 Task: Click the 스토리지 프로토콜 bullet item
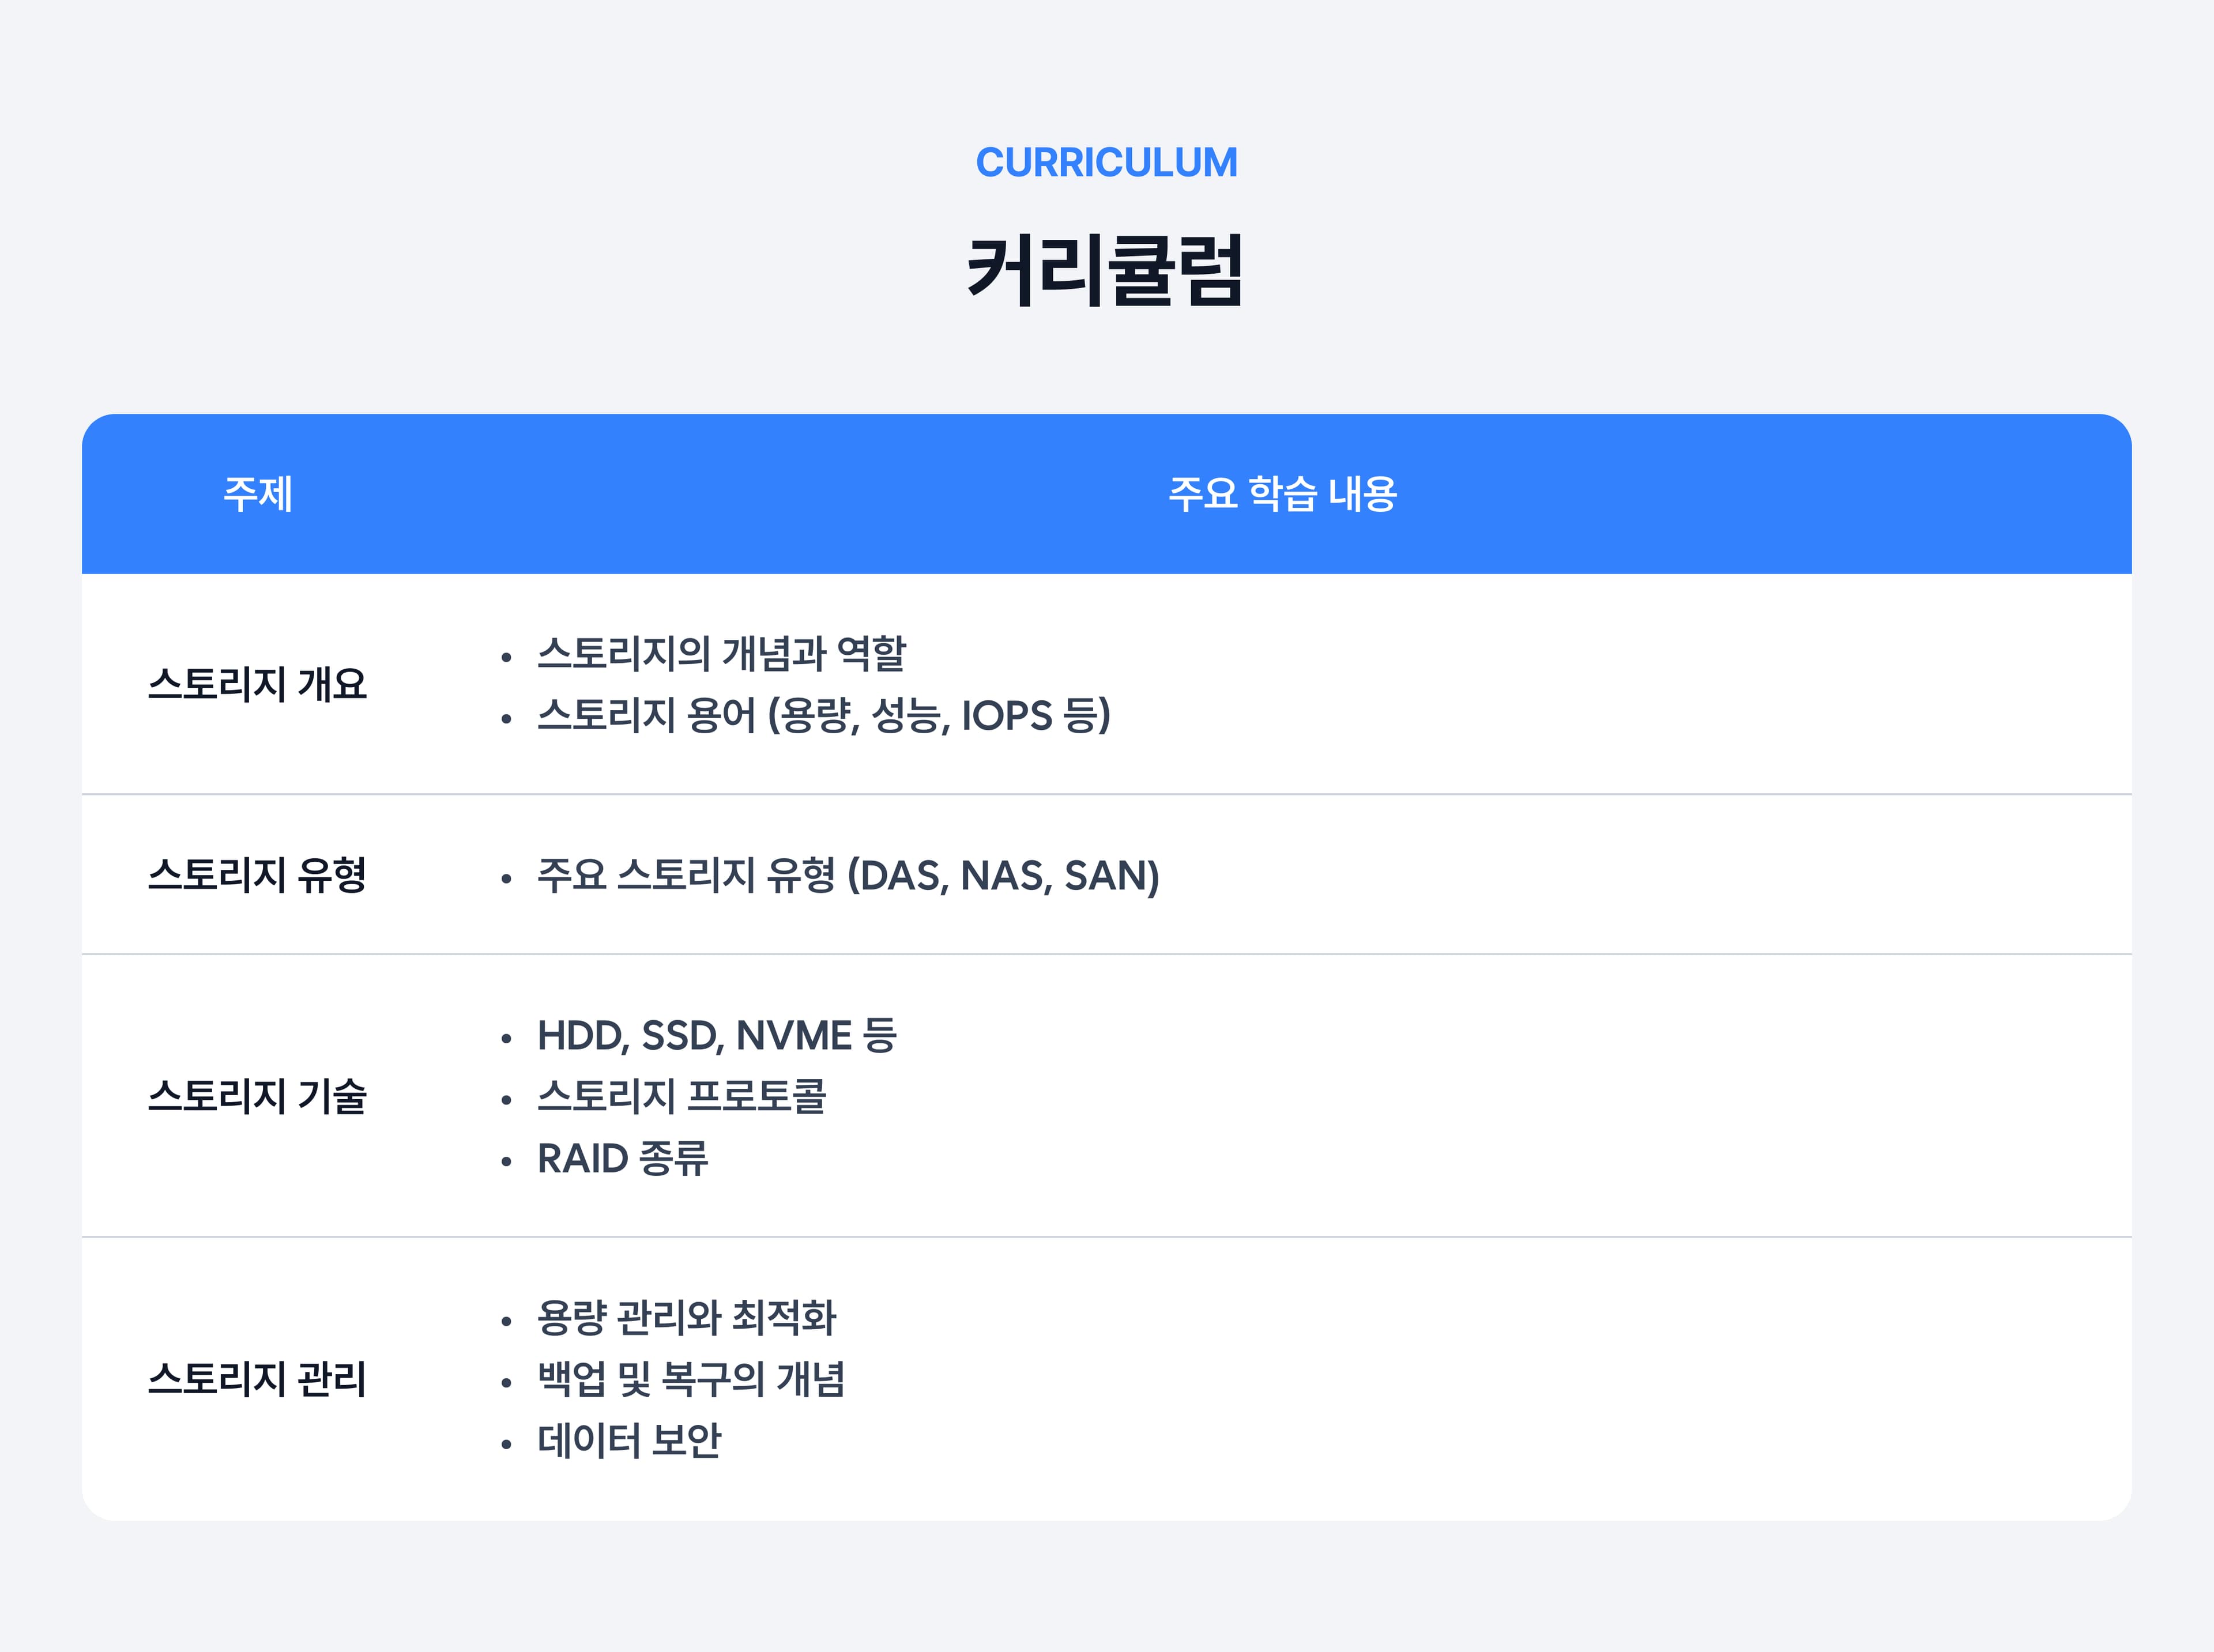click(x=682, y=1096)
